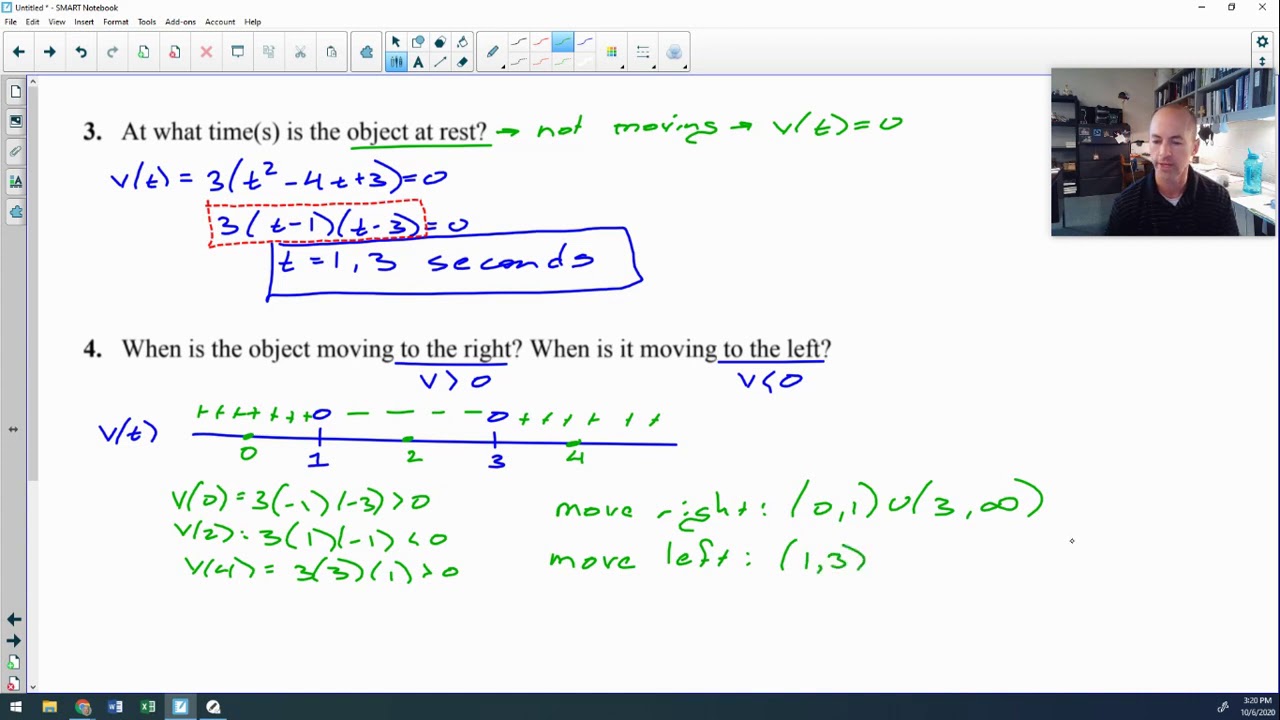
Task: Redo the last undone action
Action: pyautogui.click(x=112, y=52)
